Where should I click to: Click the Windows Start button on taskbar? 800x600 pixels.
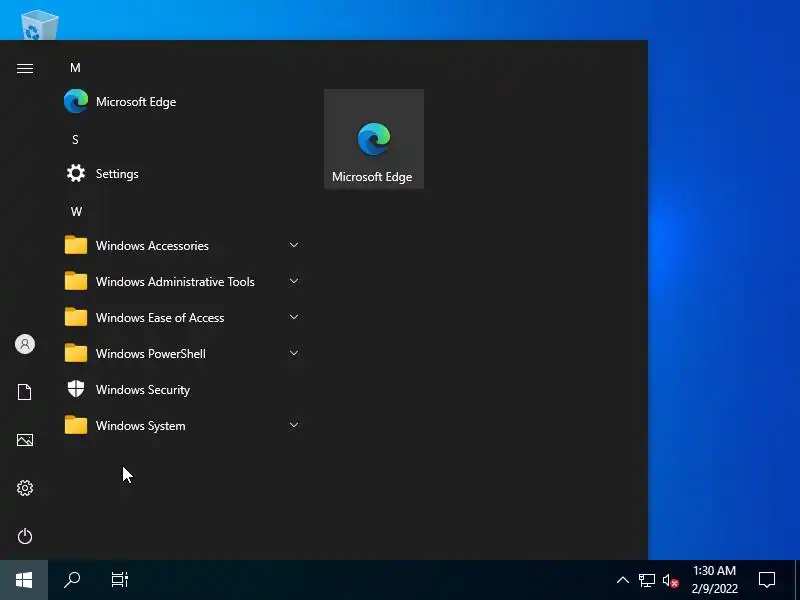coord(24,580)
